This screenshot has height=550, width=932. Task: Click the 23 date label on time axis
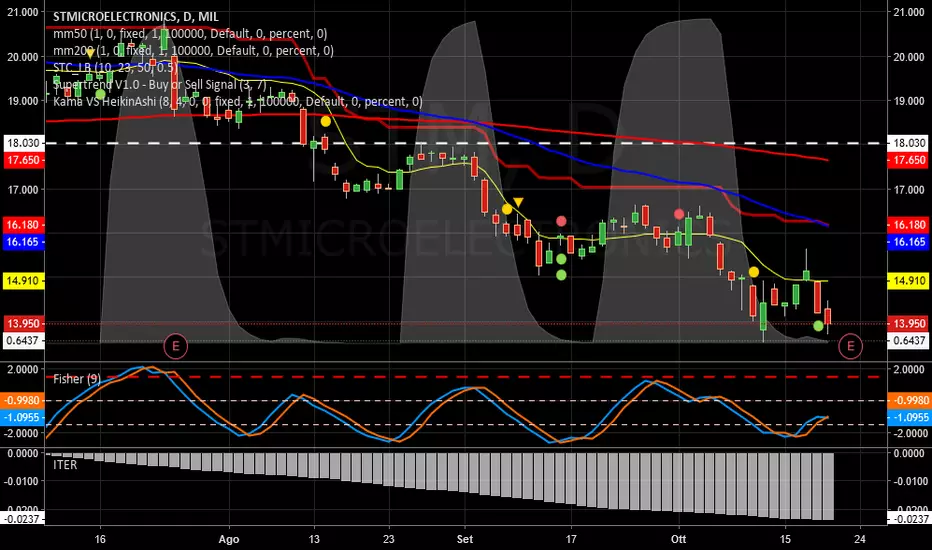(x=388, y=539)
